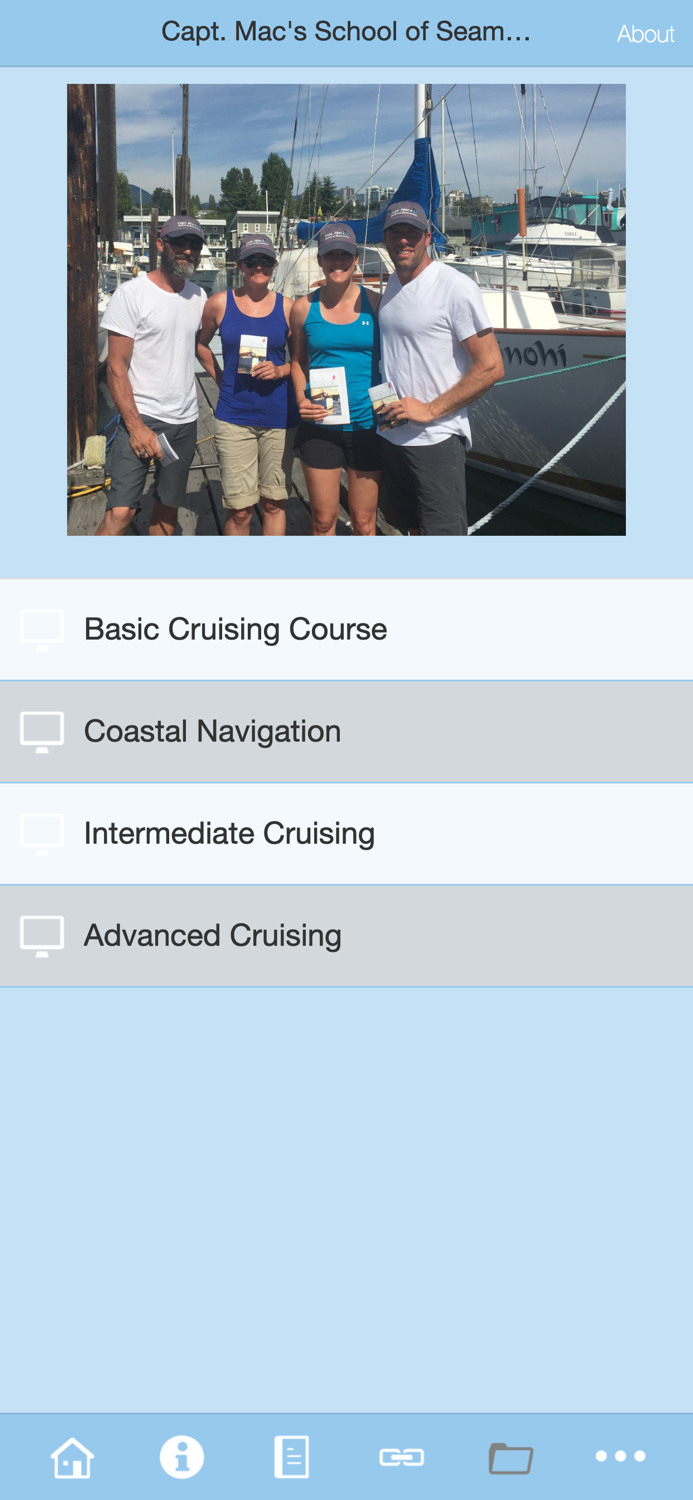Select the highlighted Info icon in bottom bar
693x1500 pixels.
click(x=180, y=1456)
